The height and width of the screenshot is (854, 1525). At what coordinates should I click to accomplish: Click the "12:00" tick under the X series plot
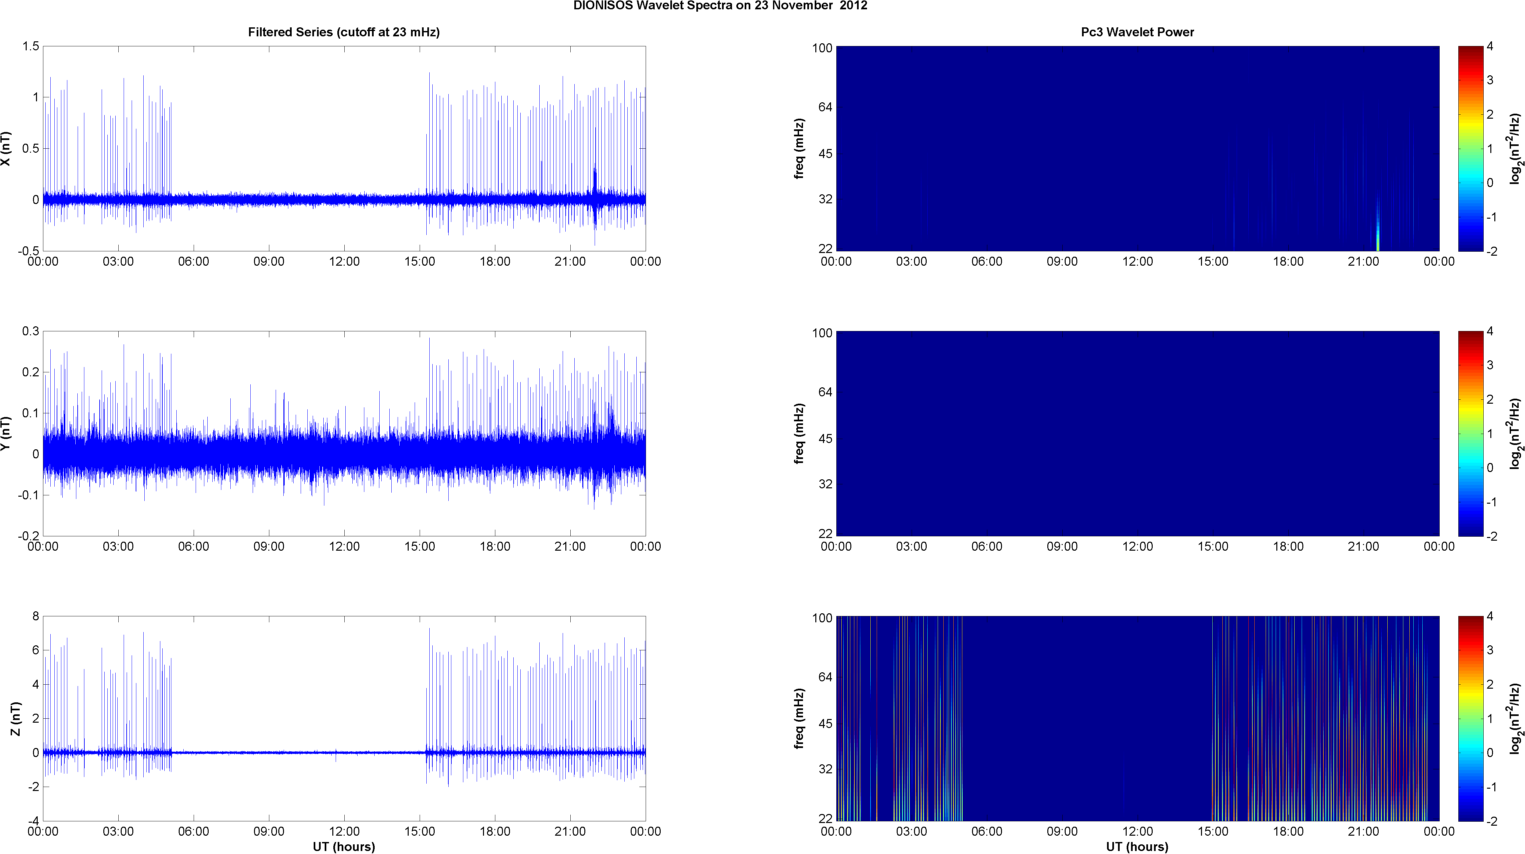(x=344, y=262)
